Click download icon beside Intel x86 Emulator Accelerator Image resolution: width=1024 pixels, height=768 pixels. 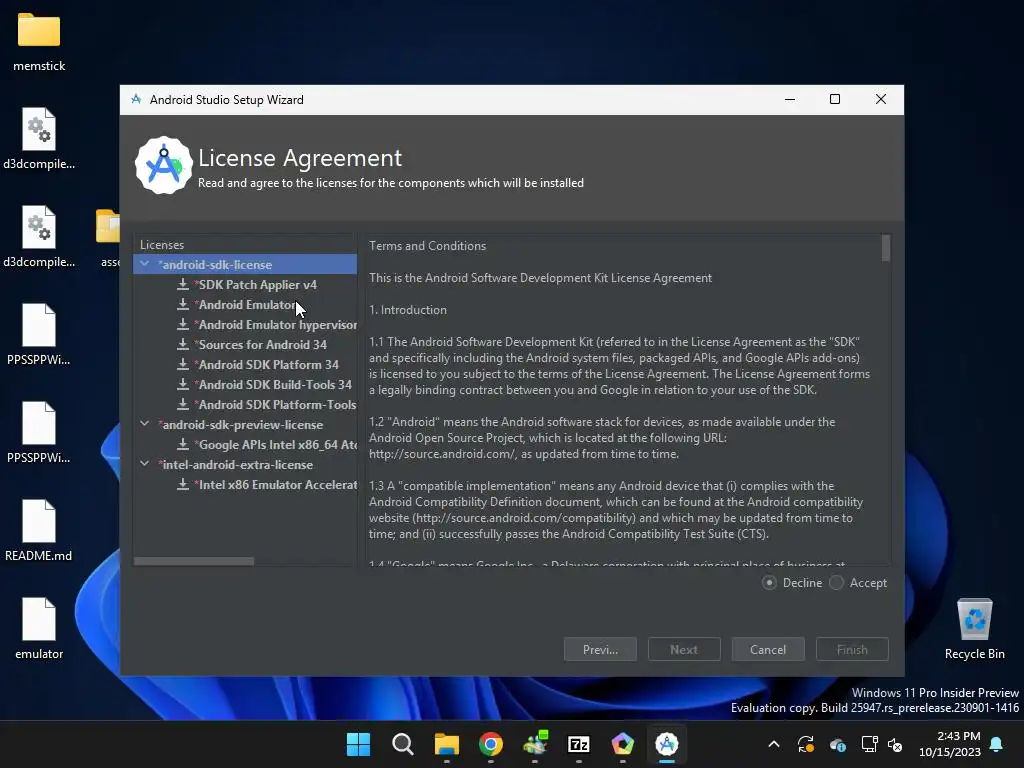pos(183,484)
